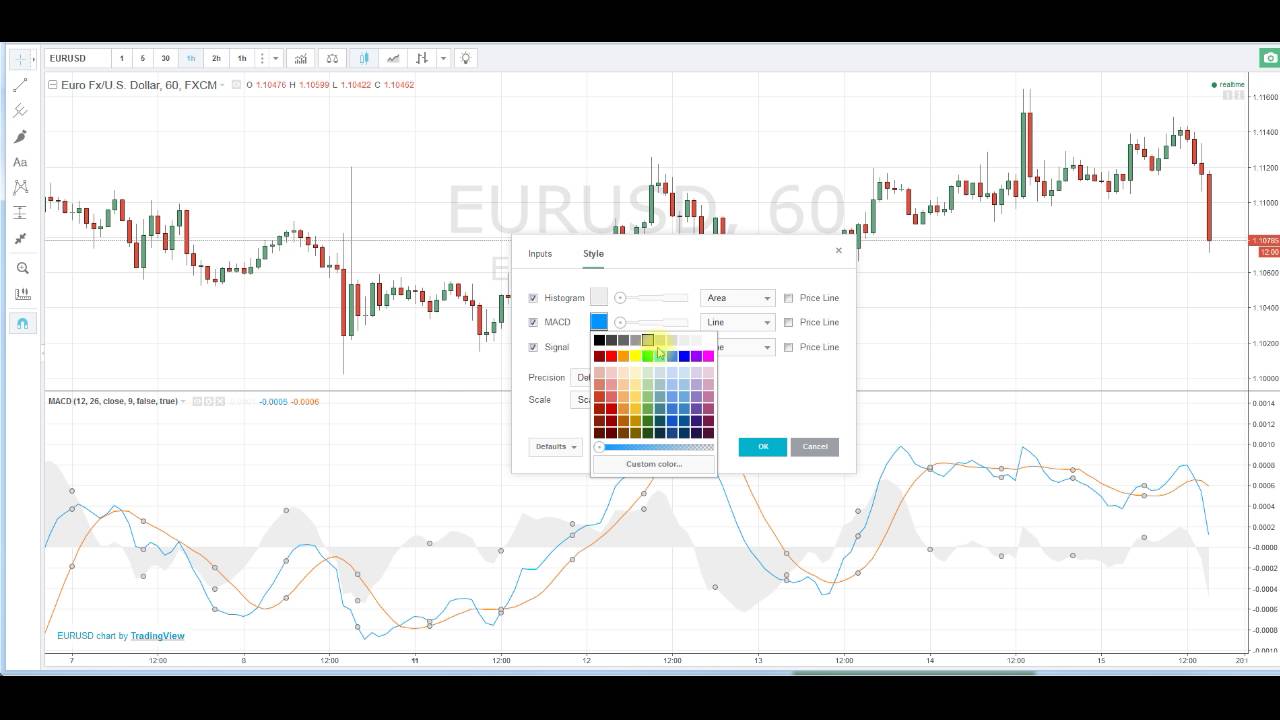Open the TradingView link
The width and height of the screenshot is (1280, 720).
[x=157, y=636]
